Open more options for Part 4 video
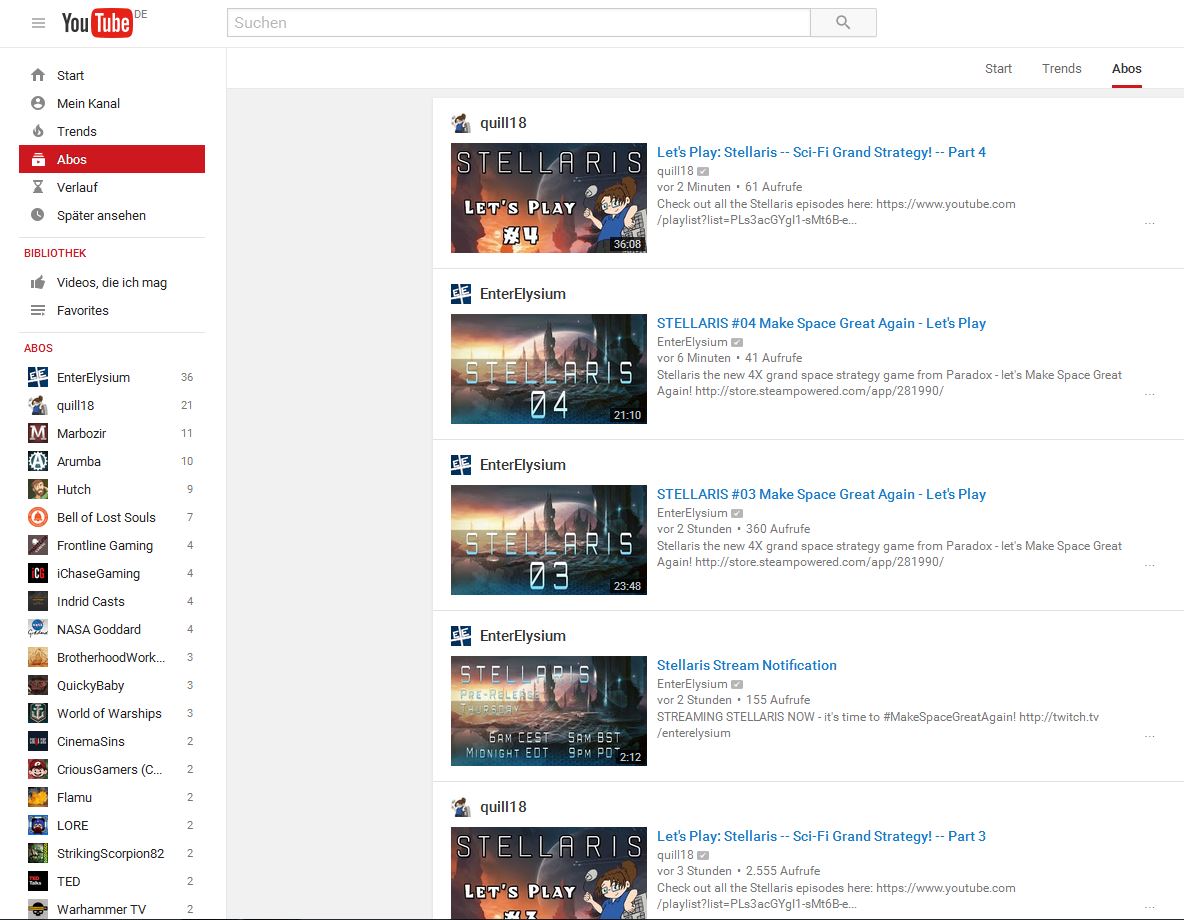Viewport: 1184px width, 920px height. click(1149, 223)
